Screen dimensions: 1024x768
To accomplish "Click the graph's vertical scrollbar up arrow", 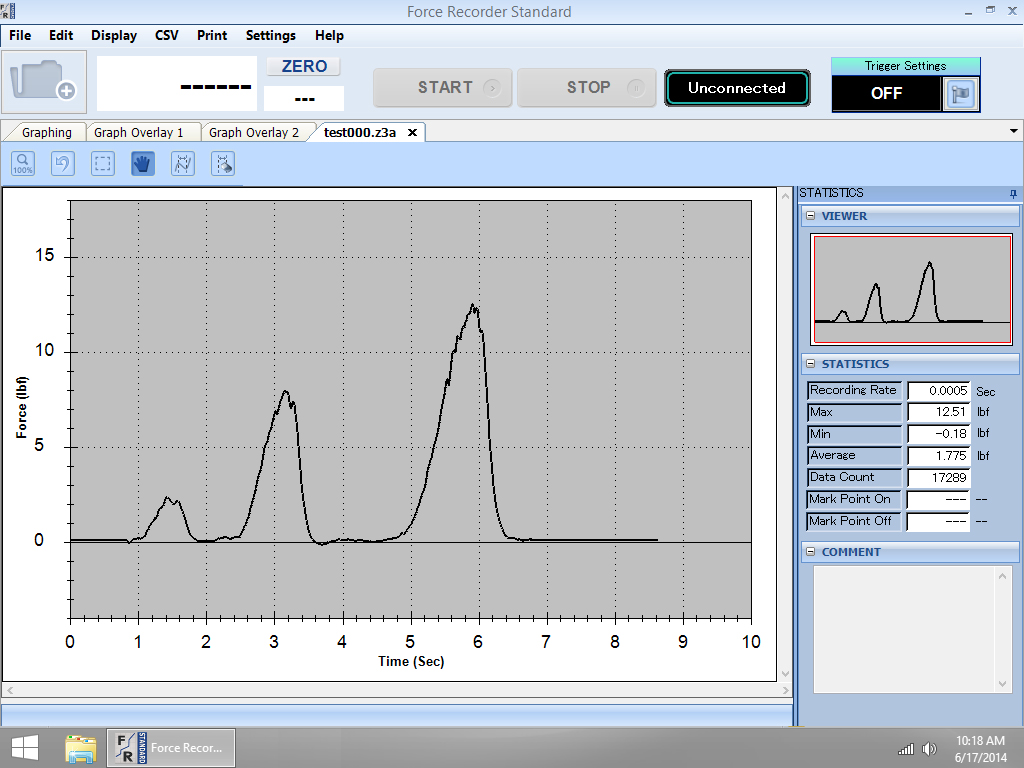I will pos(785,195).
